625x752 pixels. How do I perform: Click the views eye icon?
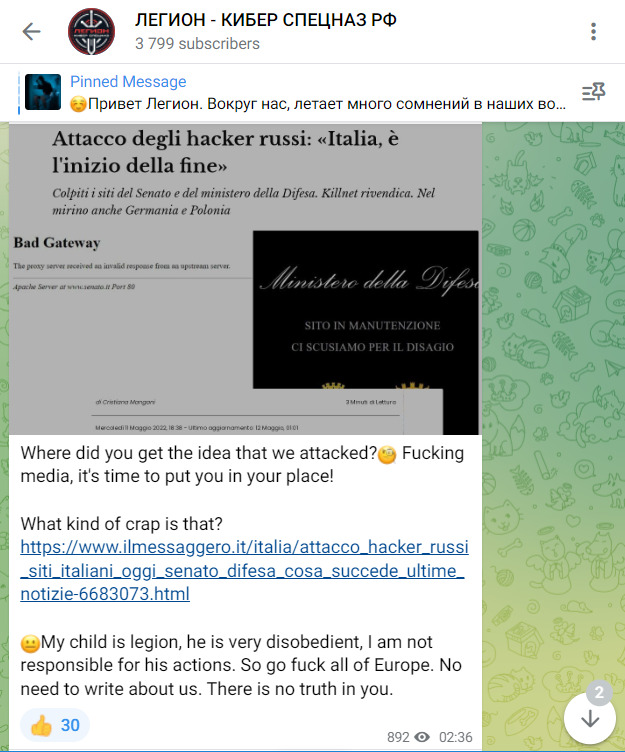coord(422,737)
